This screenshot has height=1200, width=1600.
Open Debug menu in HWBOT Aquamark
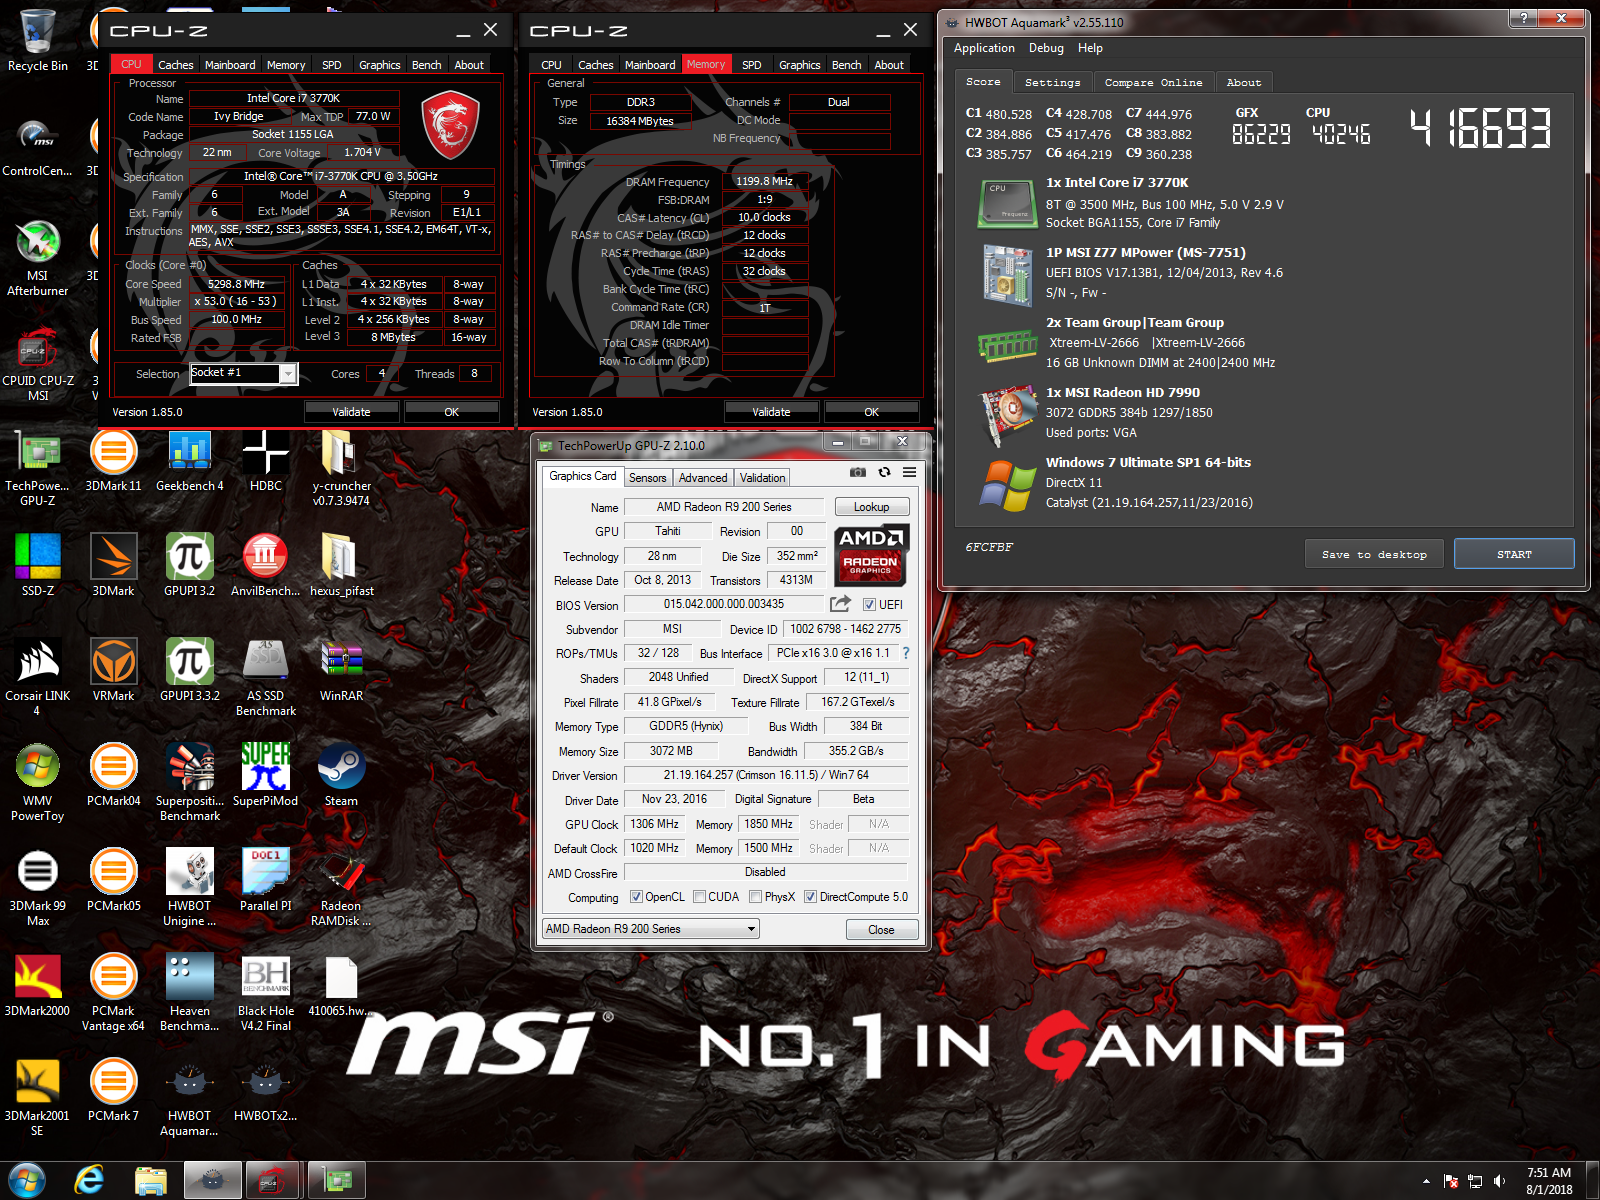coord(1046,48)
